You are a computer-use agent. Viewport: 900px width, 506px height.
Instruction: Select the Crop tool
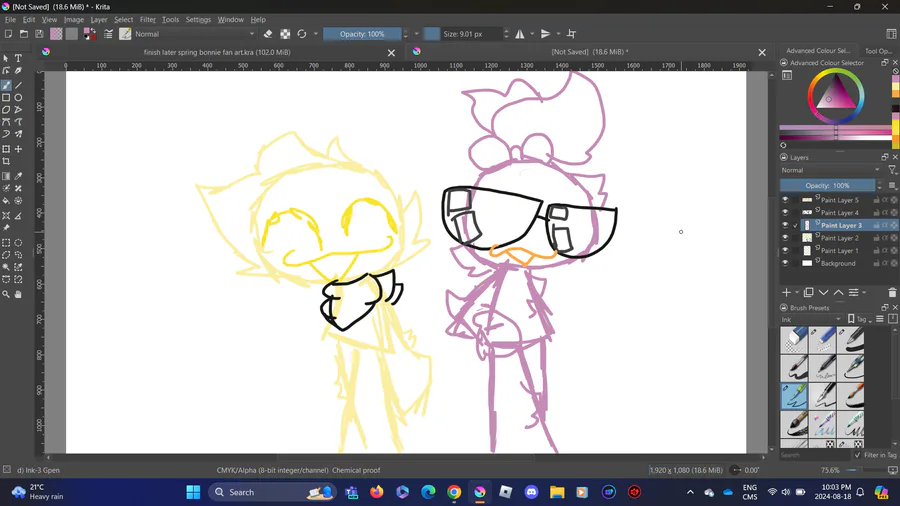coord(6,162)
